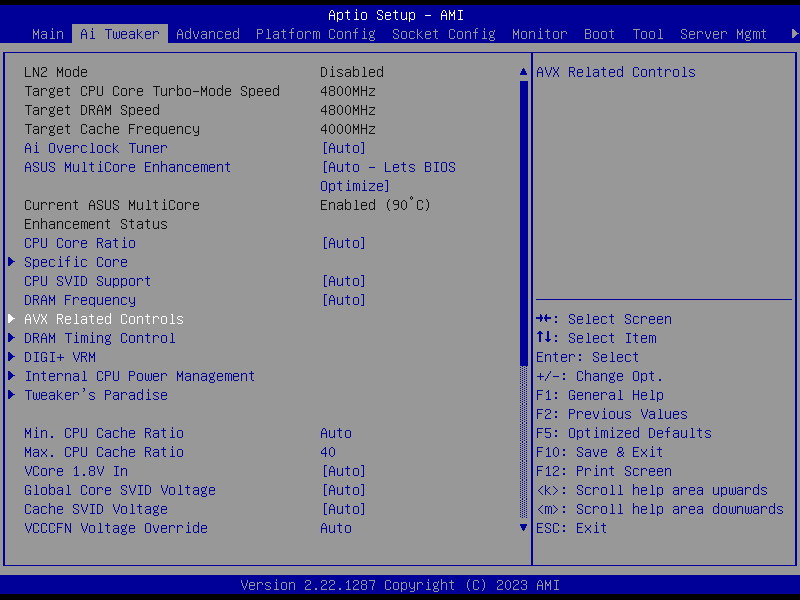Select Global Core SVID Voltage label
This screenshot has width=800, height=600.
[x=120, y=490]
